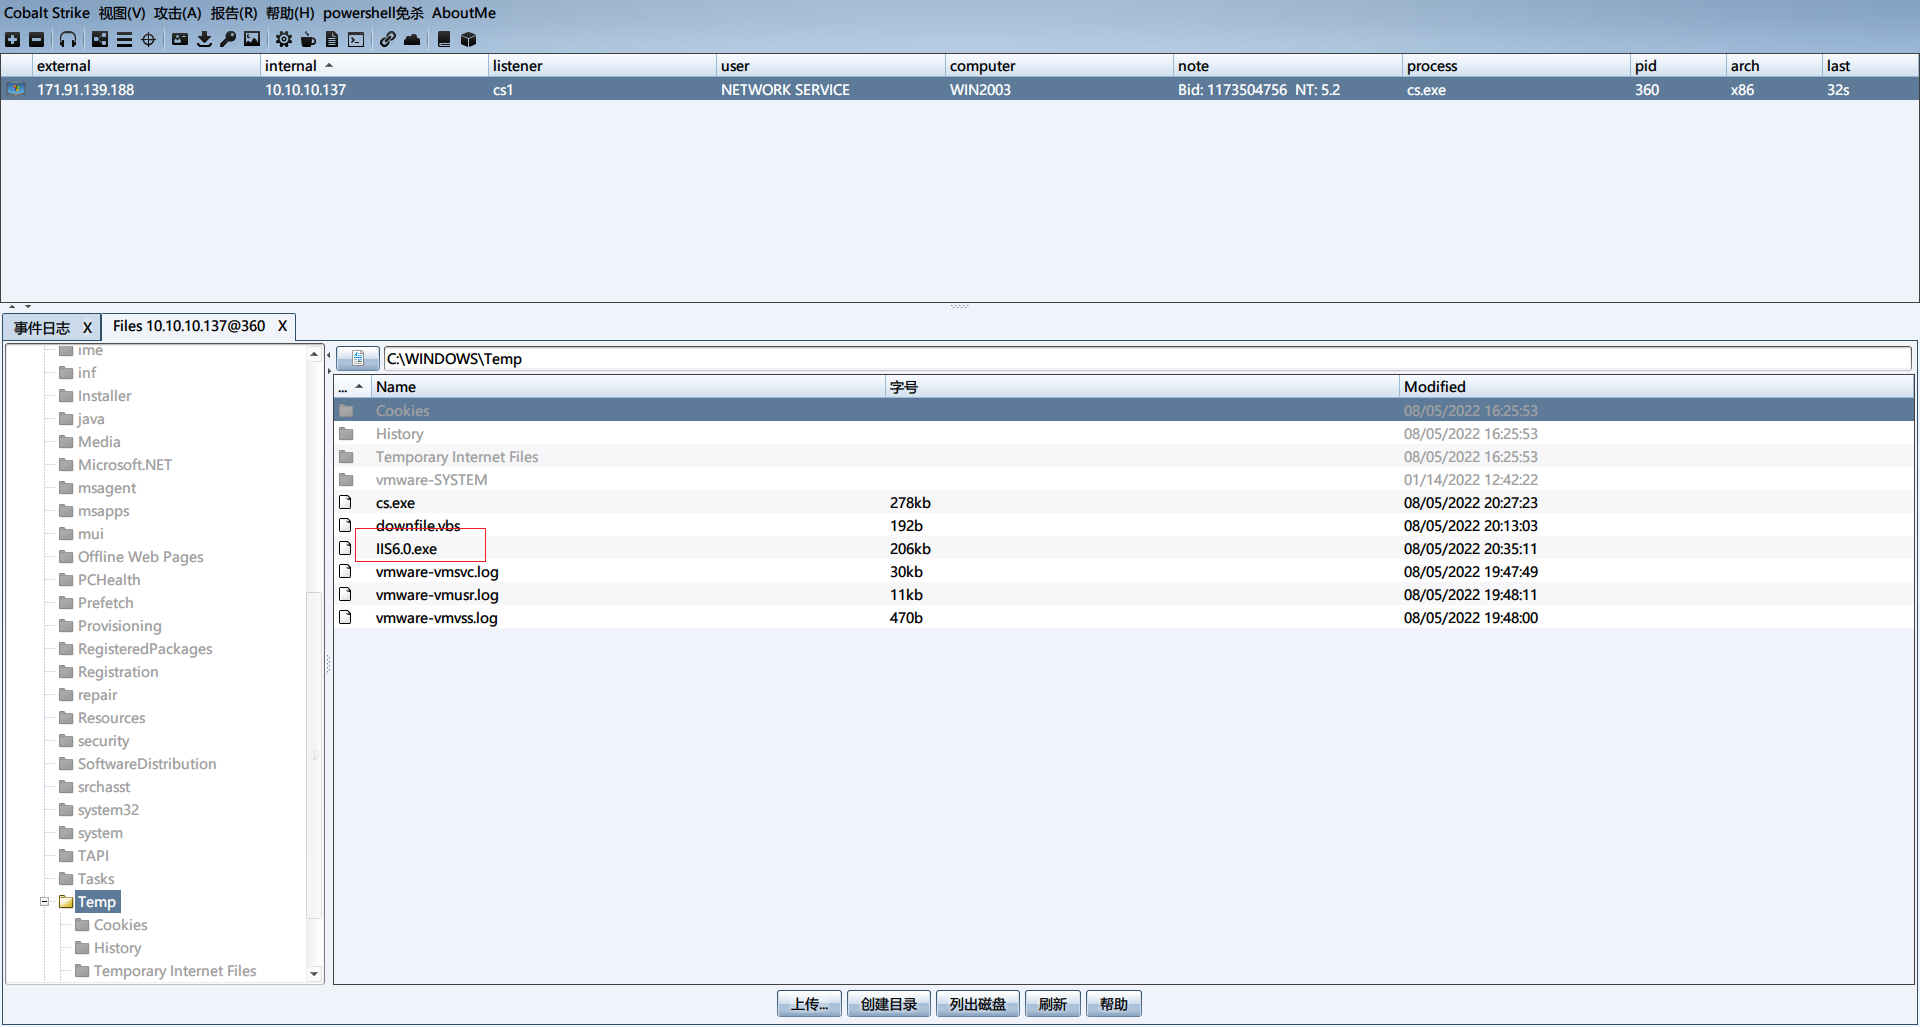Click the disconnect minus icon in toolbar
The image size is (1920, 1027).
click(x=37, y=40)
